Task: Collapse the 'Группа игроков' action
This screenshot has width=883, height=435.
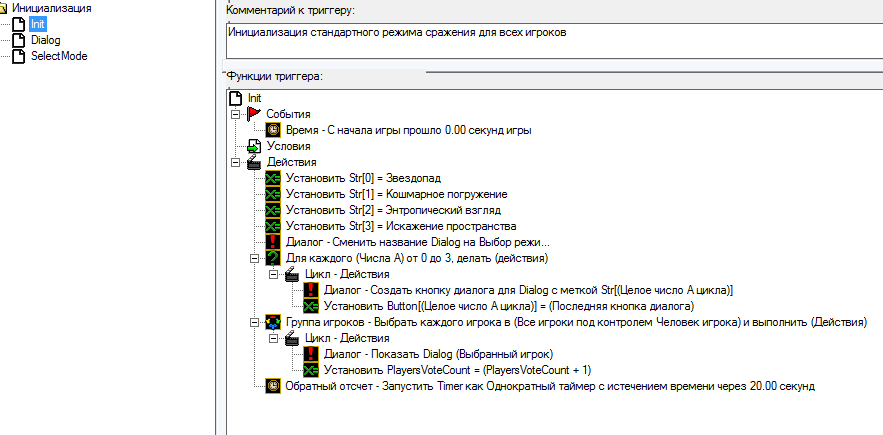Action: (x=255, y=323)
